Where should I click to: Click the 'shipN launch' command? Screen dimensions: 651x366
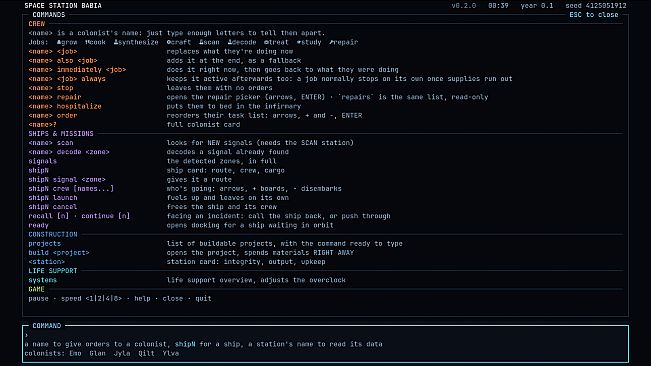[53, 198]
